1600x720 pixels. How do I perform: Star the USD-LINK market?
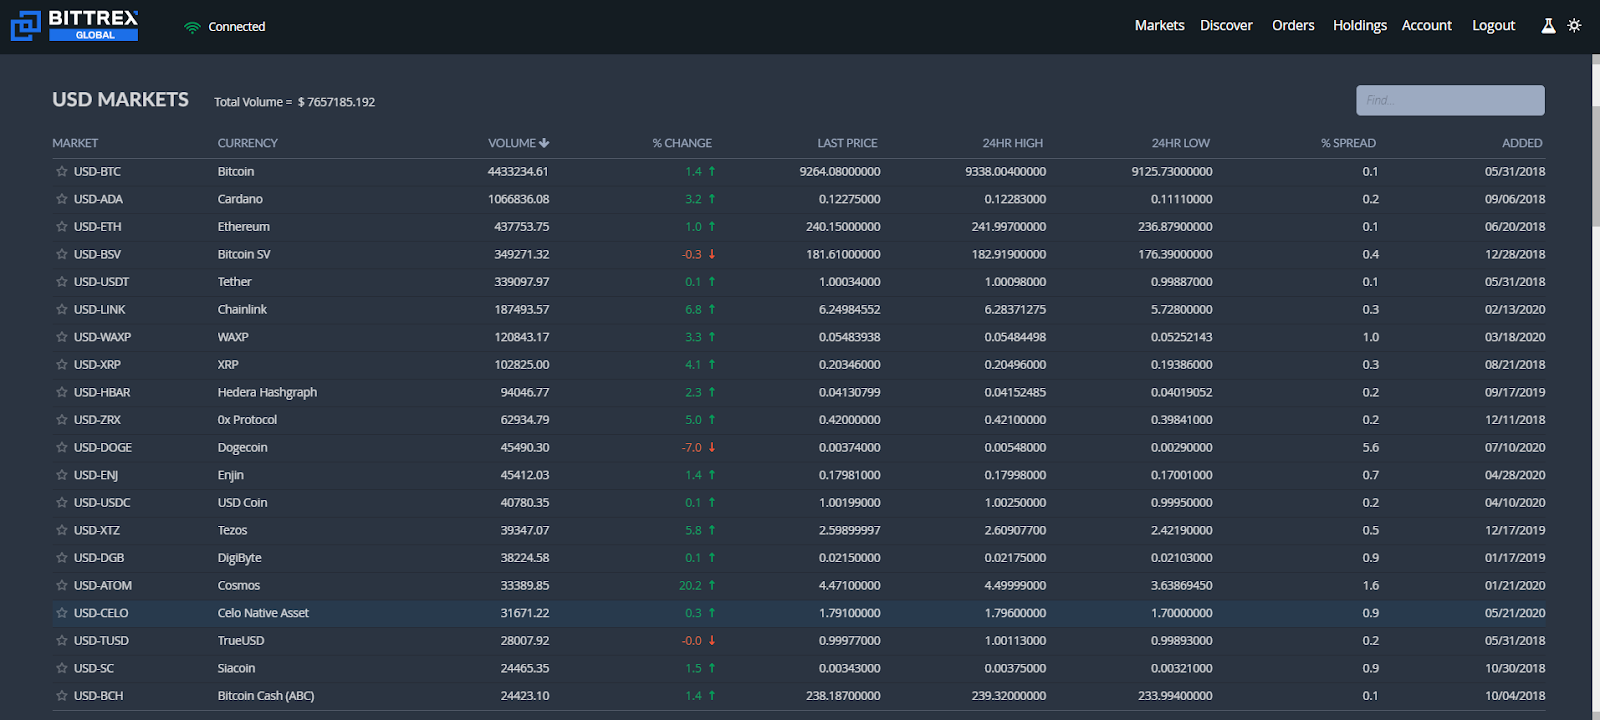pyautogui.click(x=62, y=310)
